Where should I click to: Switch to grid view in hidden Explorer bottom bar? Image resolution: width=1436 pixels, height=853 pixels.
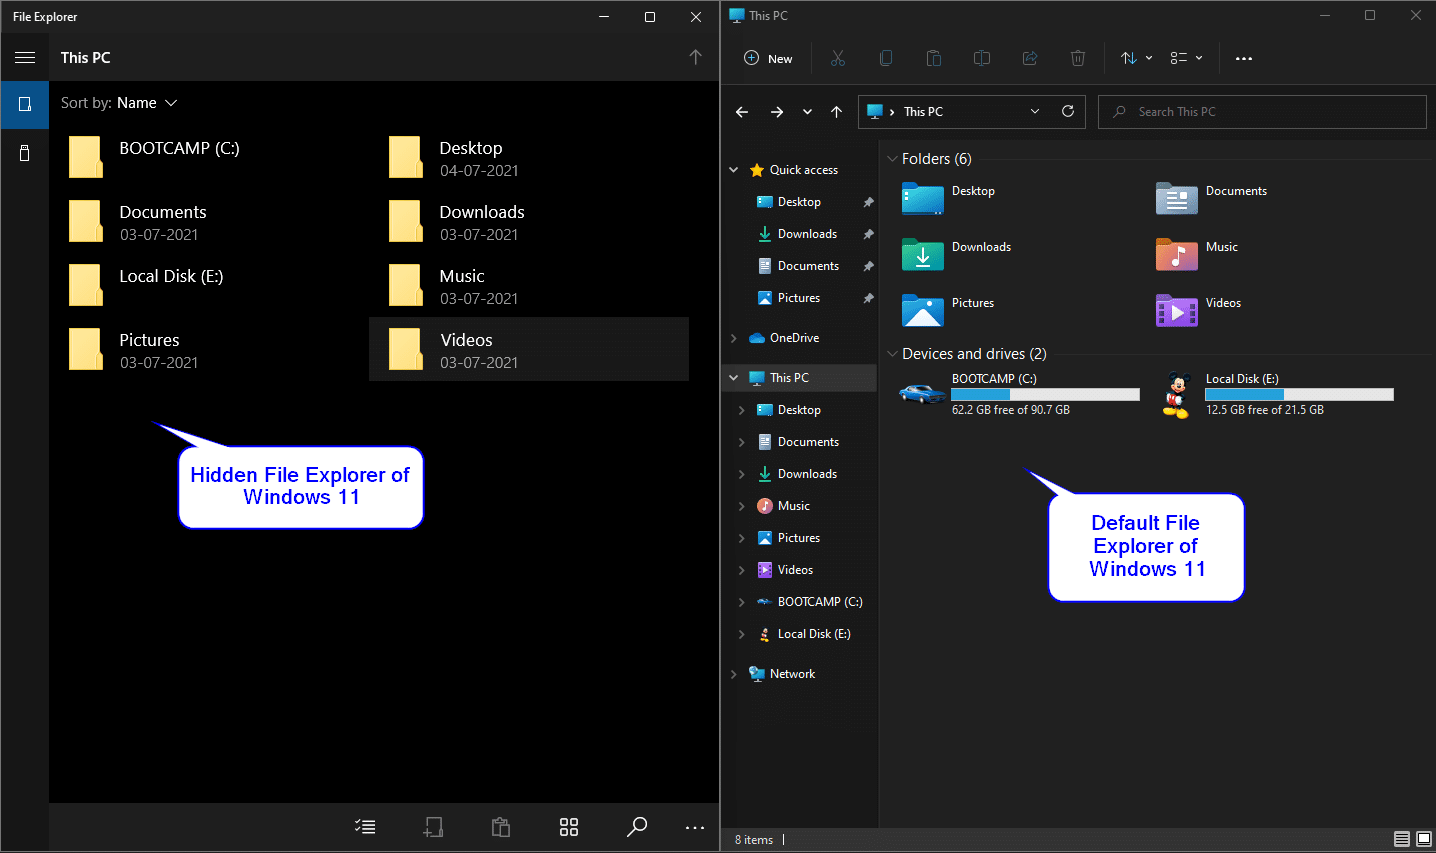click(x=569, y=827)
